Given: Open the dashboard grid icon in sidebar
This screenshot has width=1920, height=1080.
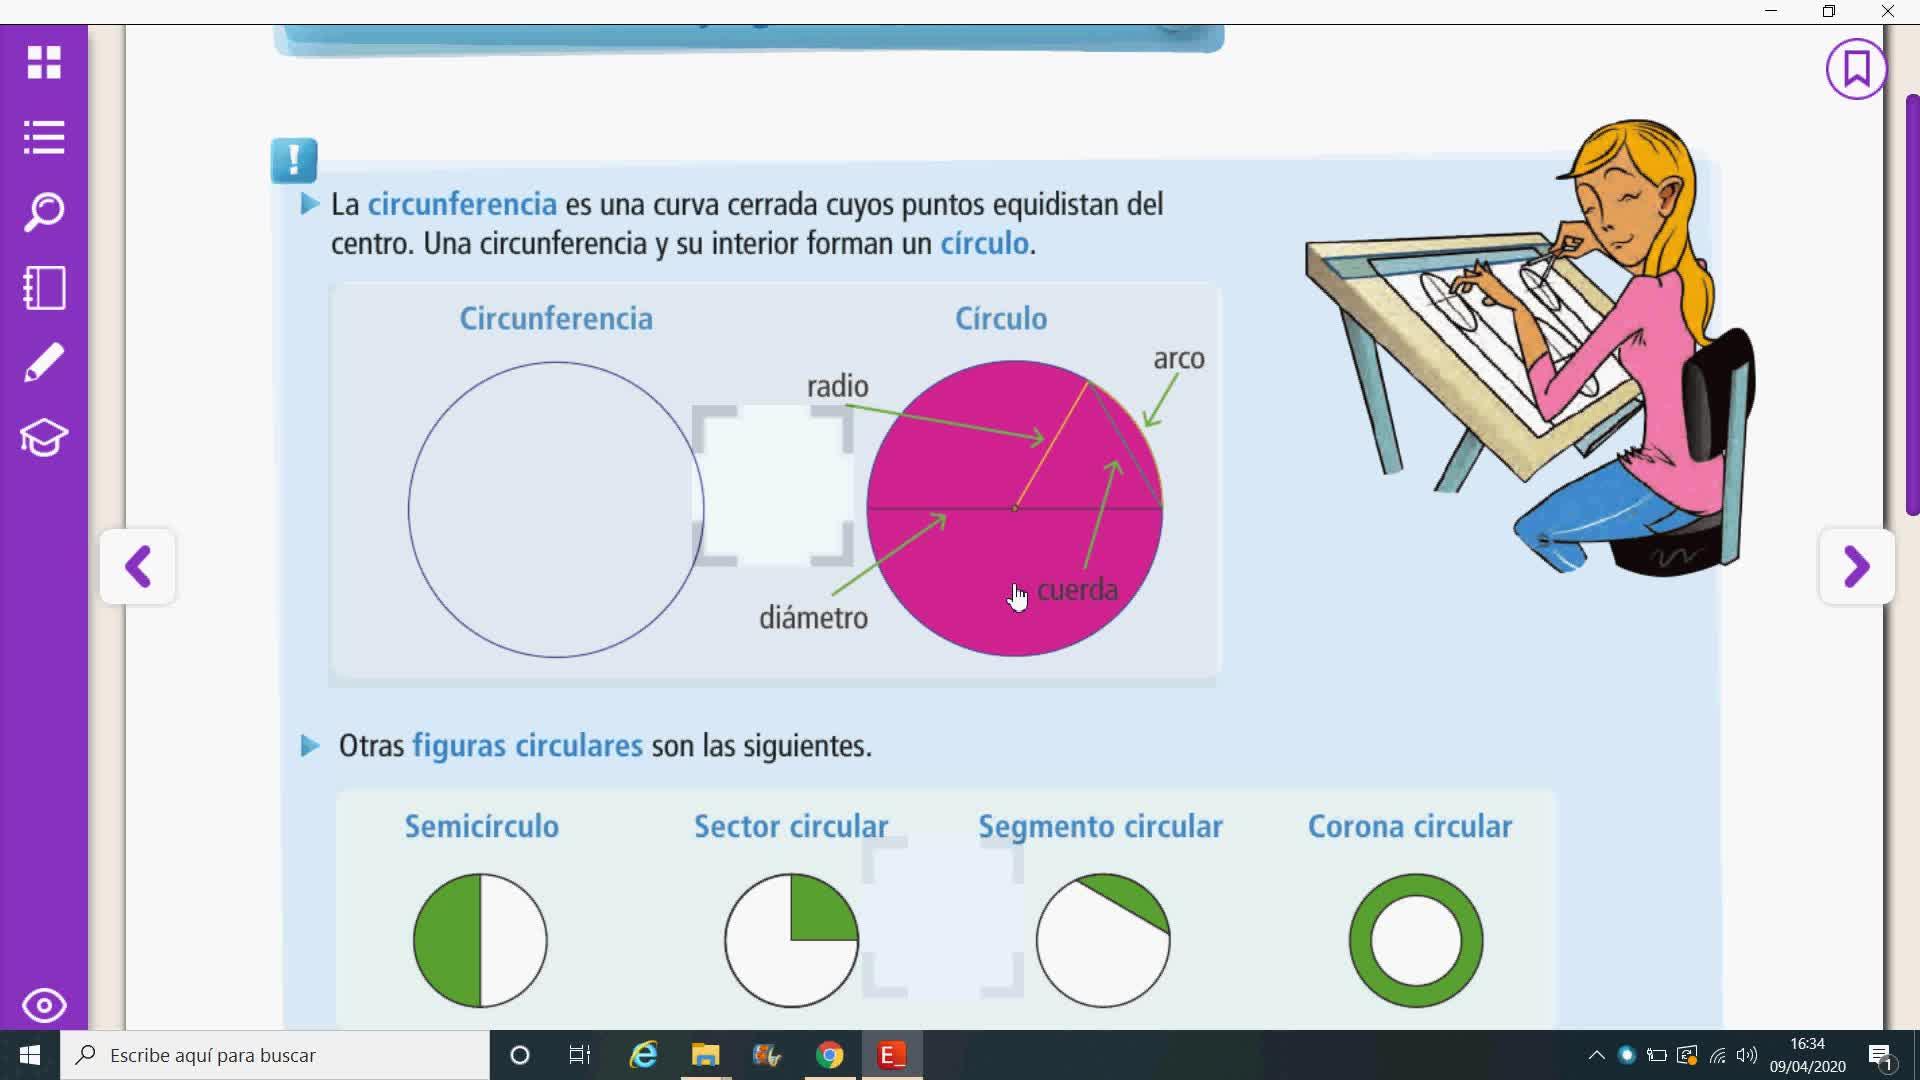Looking at the screenshot, I should [44, 62].
